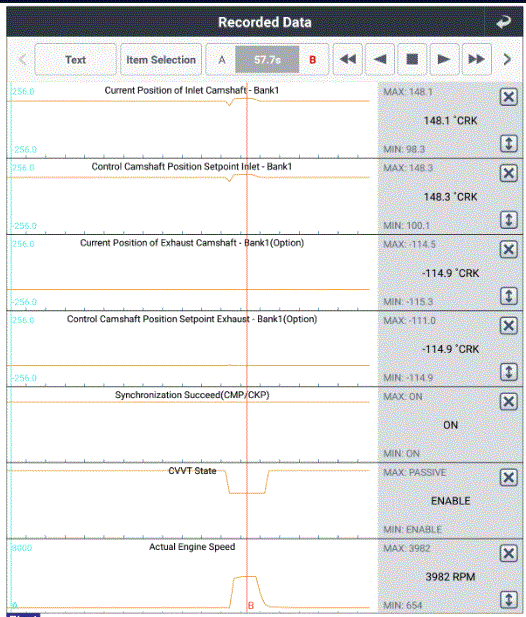The image size is (526, 617).
Task: Select the 148.3 °CRK value
Action: coord(450,197)
